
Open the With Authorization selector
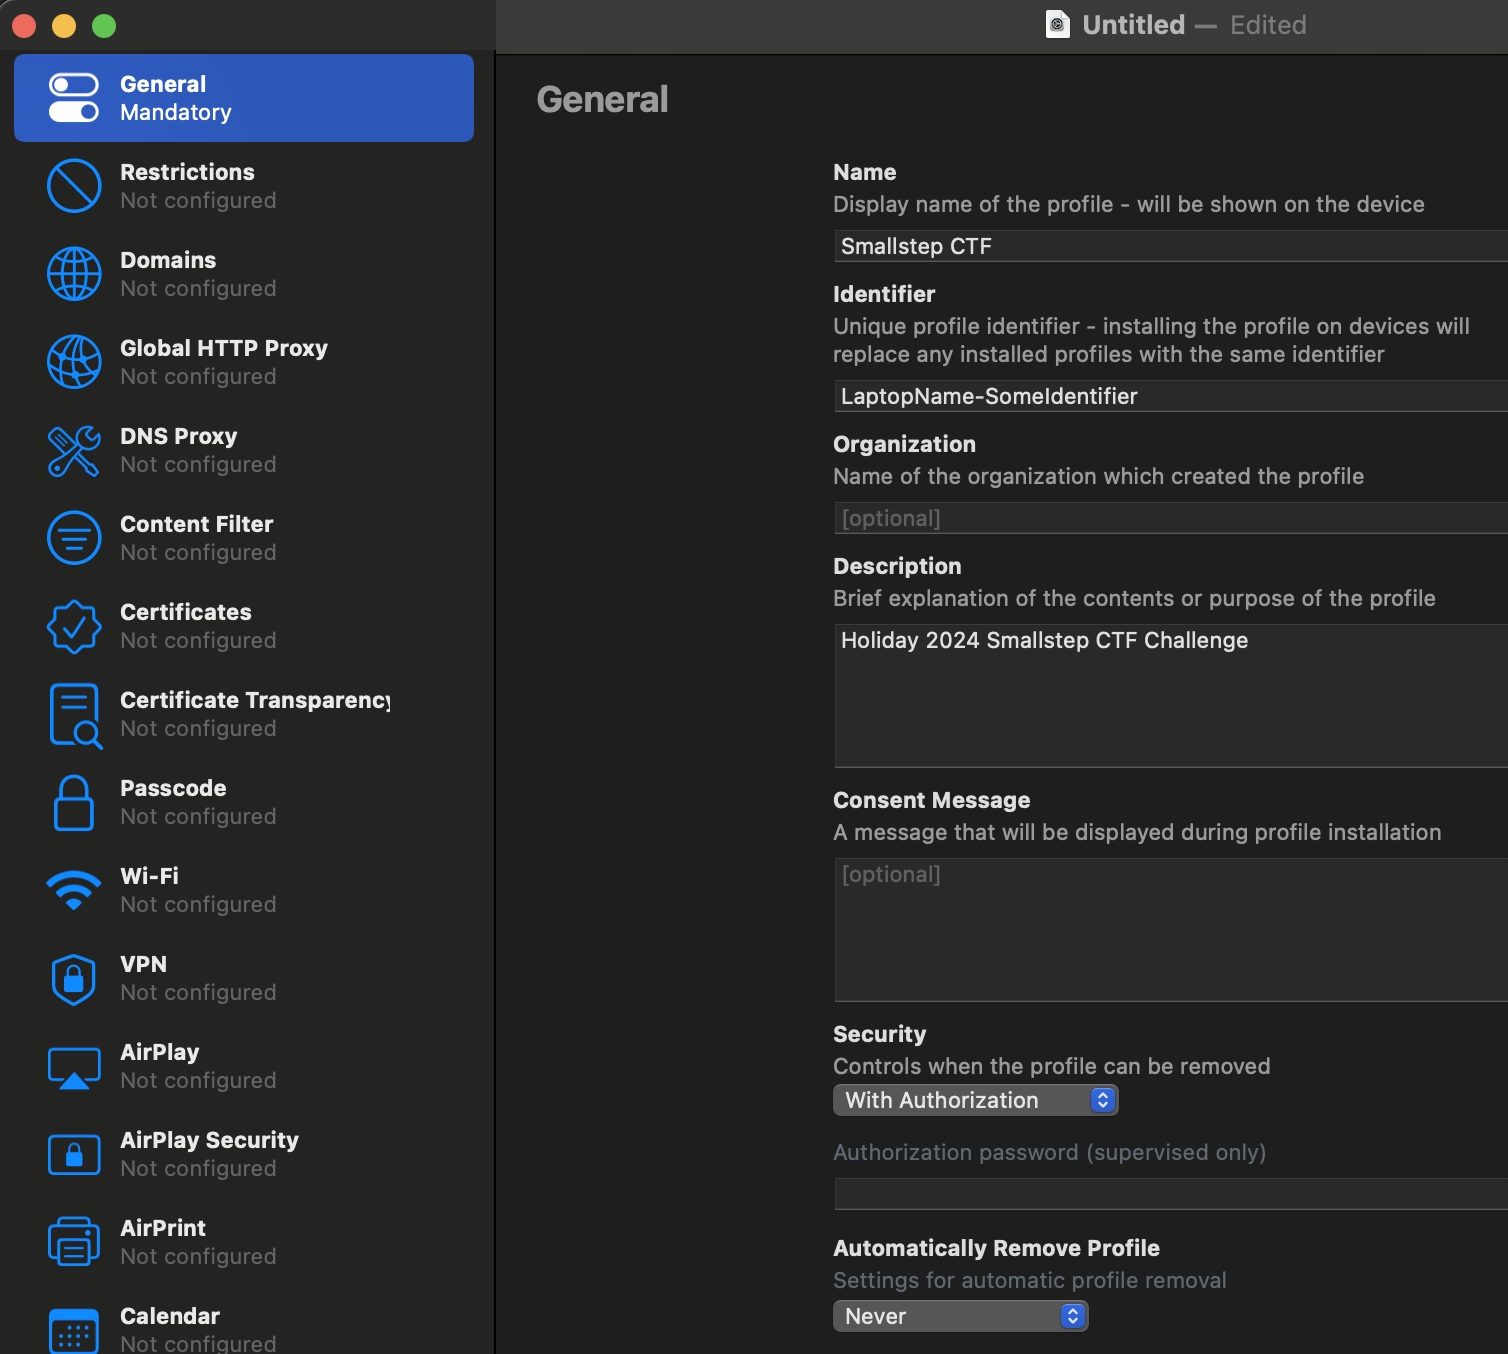tap(975, 1100)
